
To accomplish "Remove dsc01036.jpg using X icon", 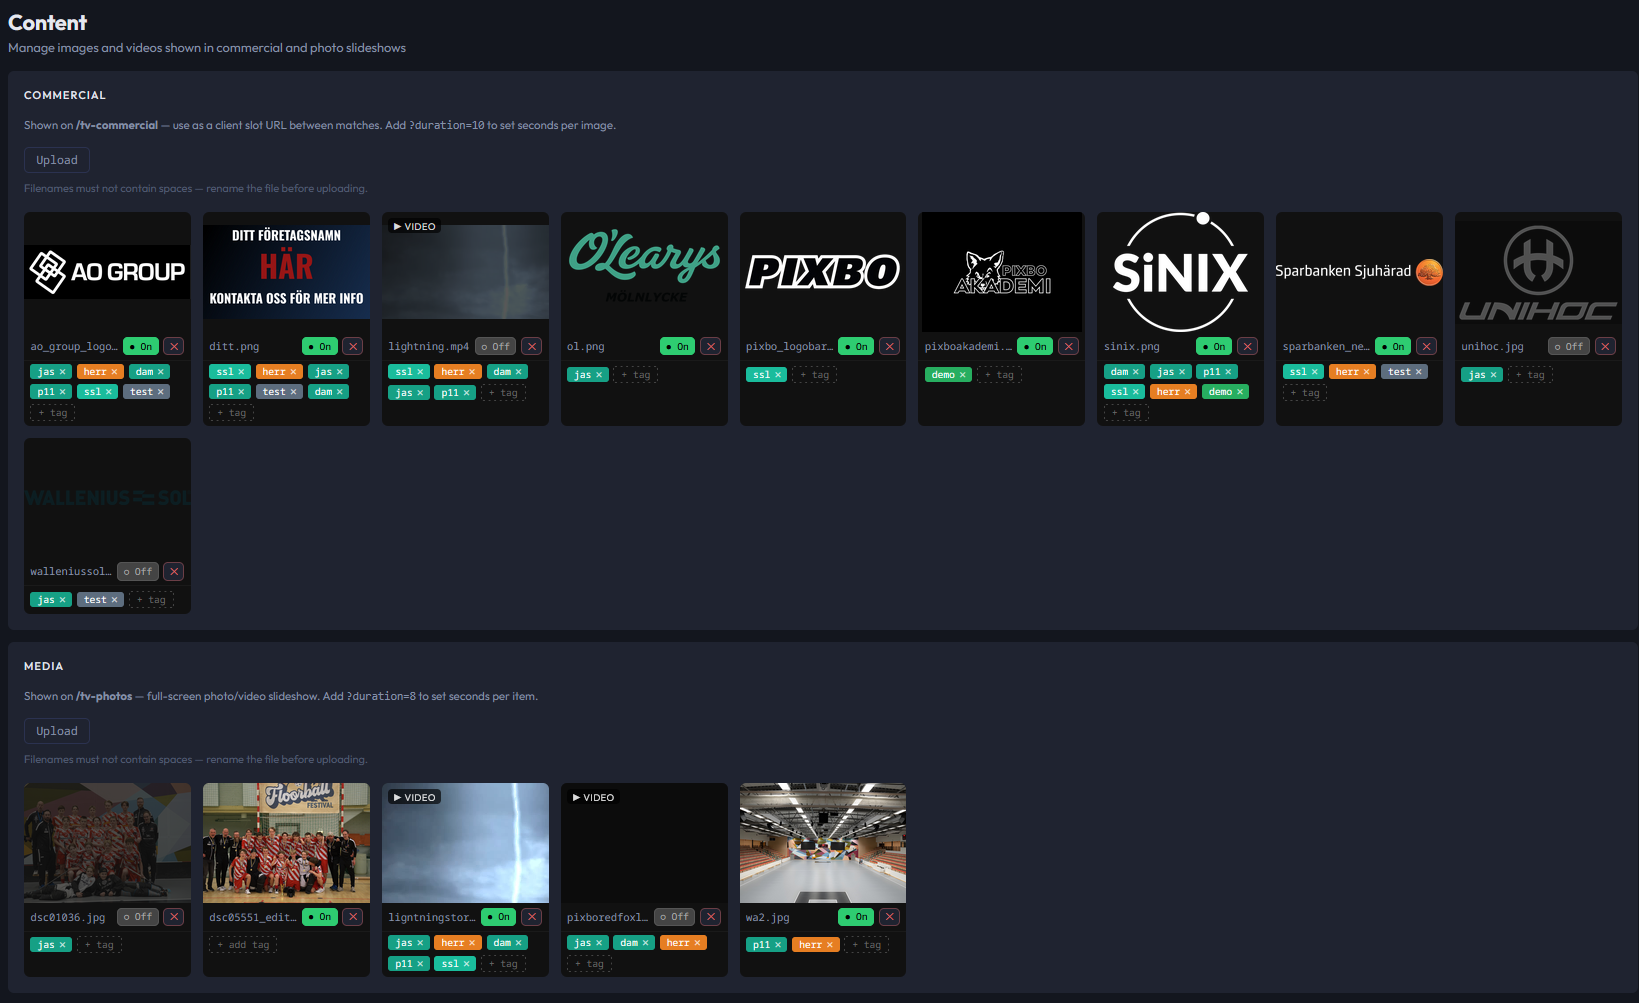I will 174,916.
